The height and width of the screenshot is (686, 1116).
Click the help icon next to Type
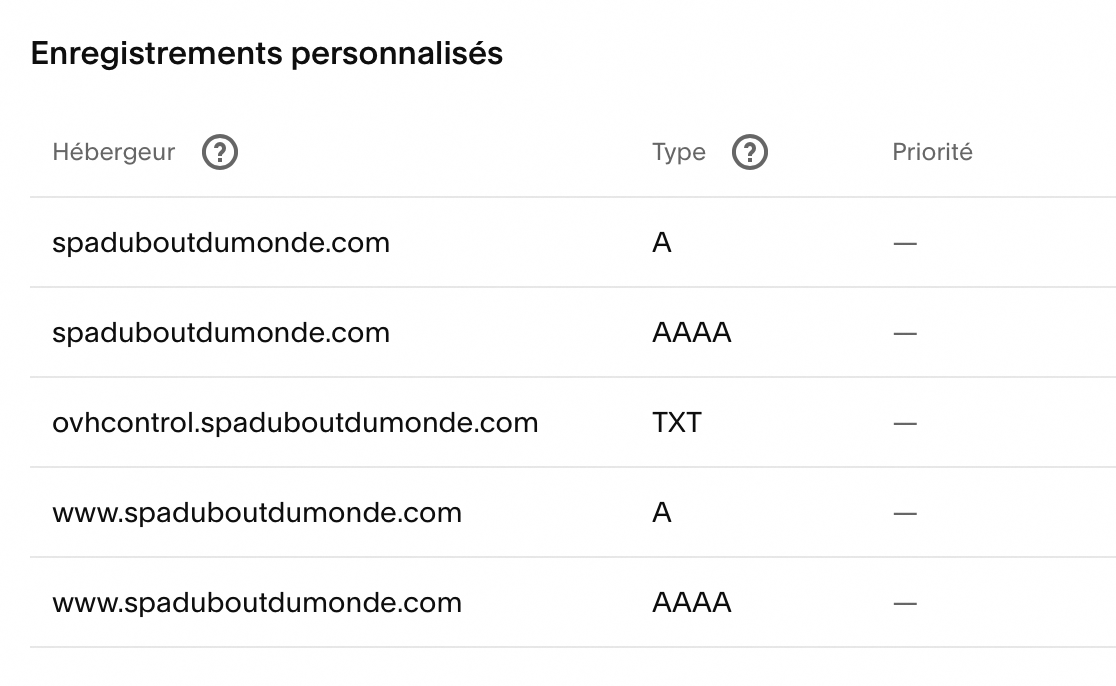coord(750,153)
